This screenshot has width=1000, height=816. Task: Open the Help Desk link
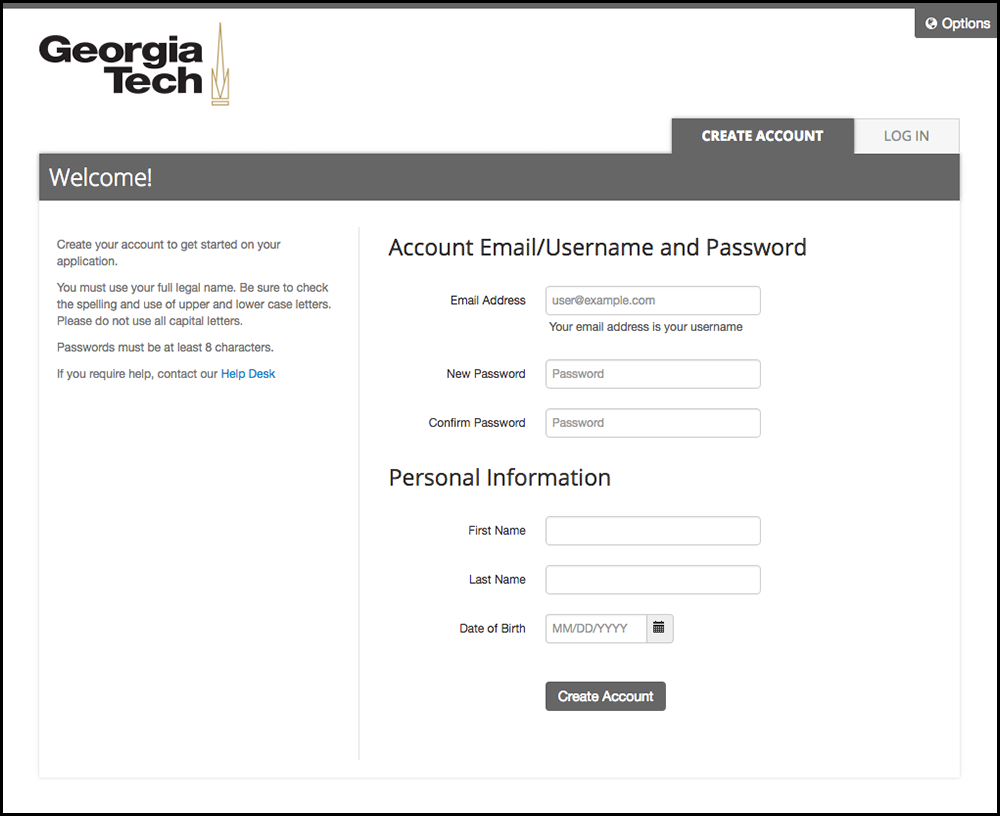tap(248, 374)
